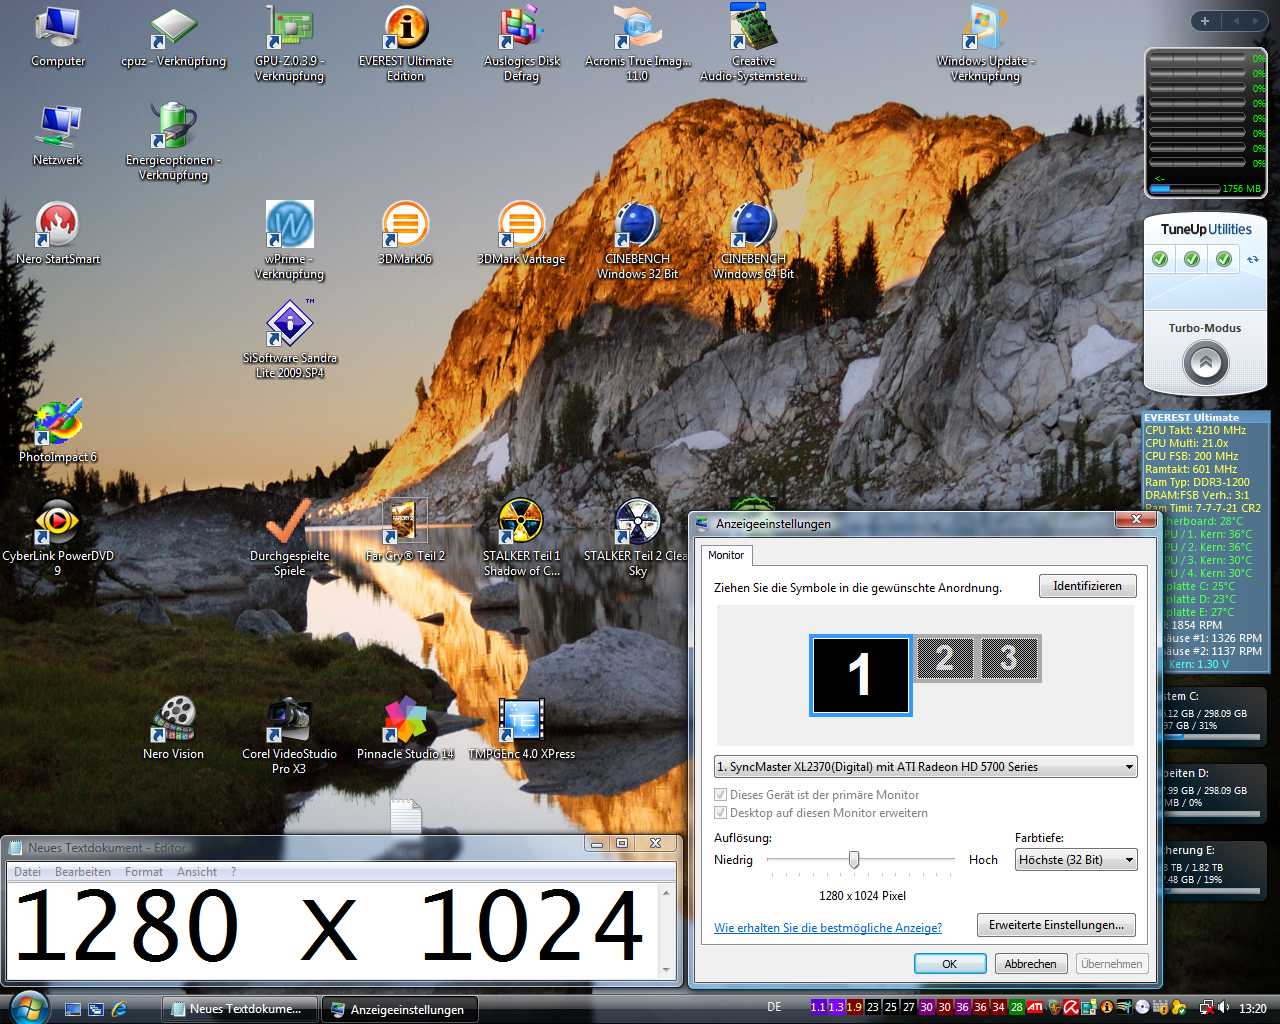Open Bearbeiten menu in Editor
The image size is (1280, 1024).
coord(83,872)
